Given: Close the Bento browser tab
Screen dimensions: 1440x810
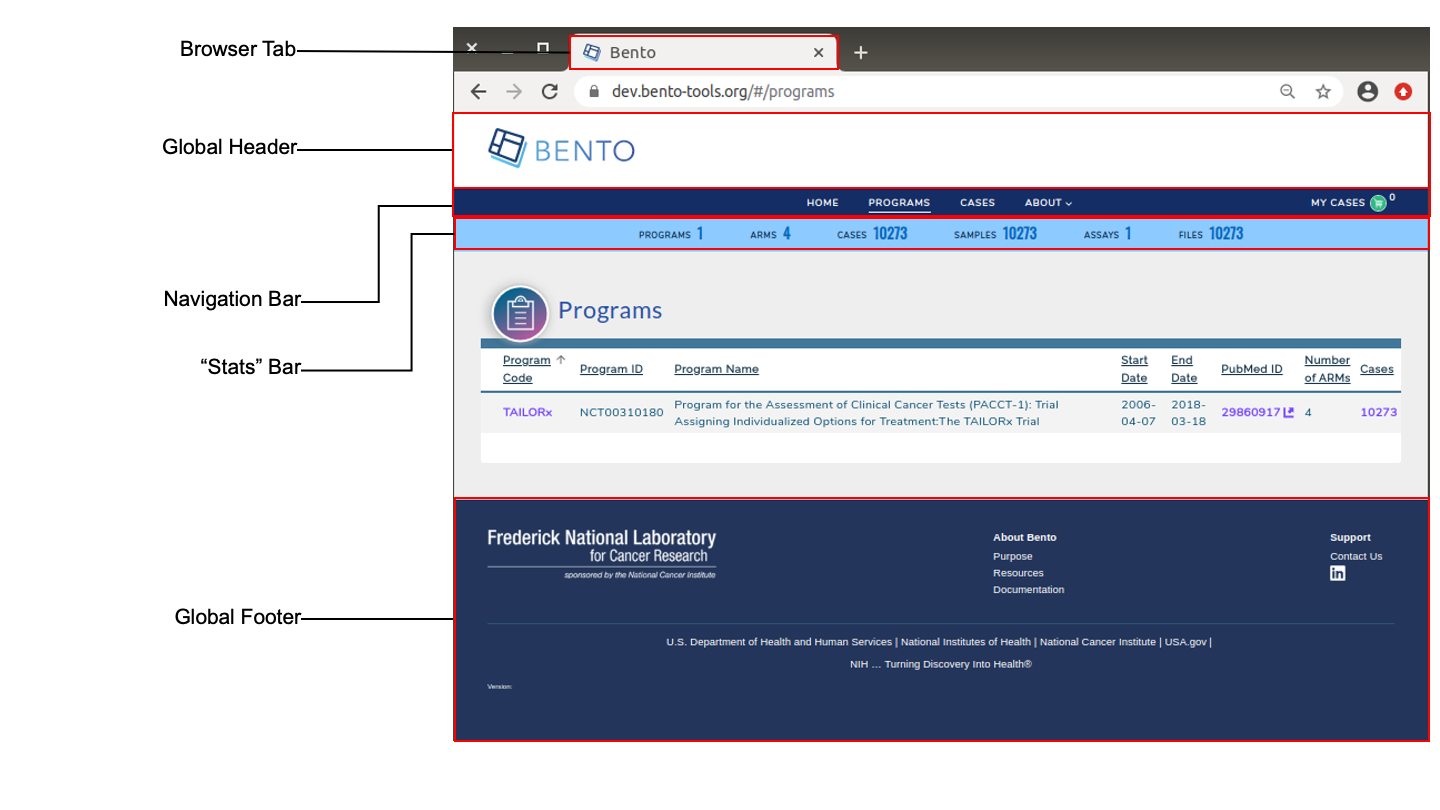Looking at the screenshot, I should pos(818,53).
